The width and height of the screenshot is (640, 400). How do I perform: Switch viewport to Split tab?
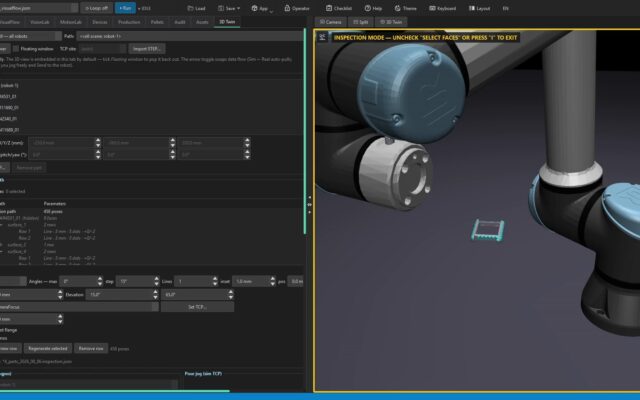coord(361,22)
